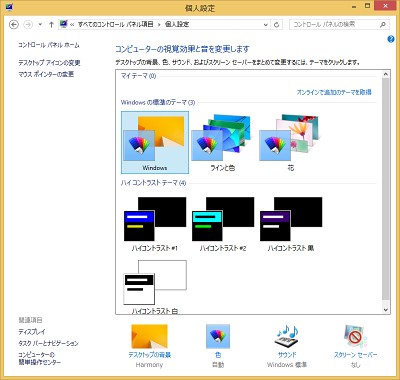Click the magnifier search icon

point(383,24)
